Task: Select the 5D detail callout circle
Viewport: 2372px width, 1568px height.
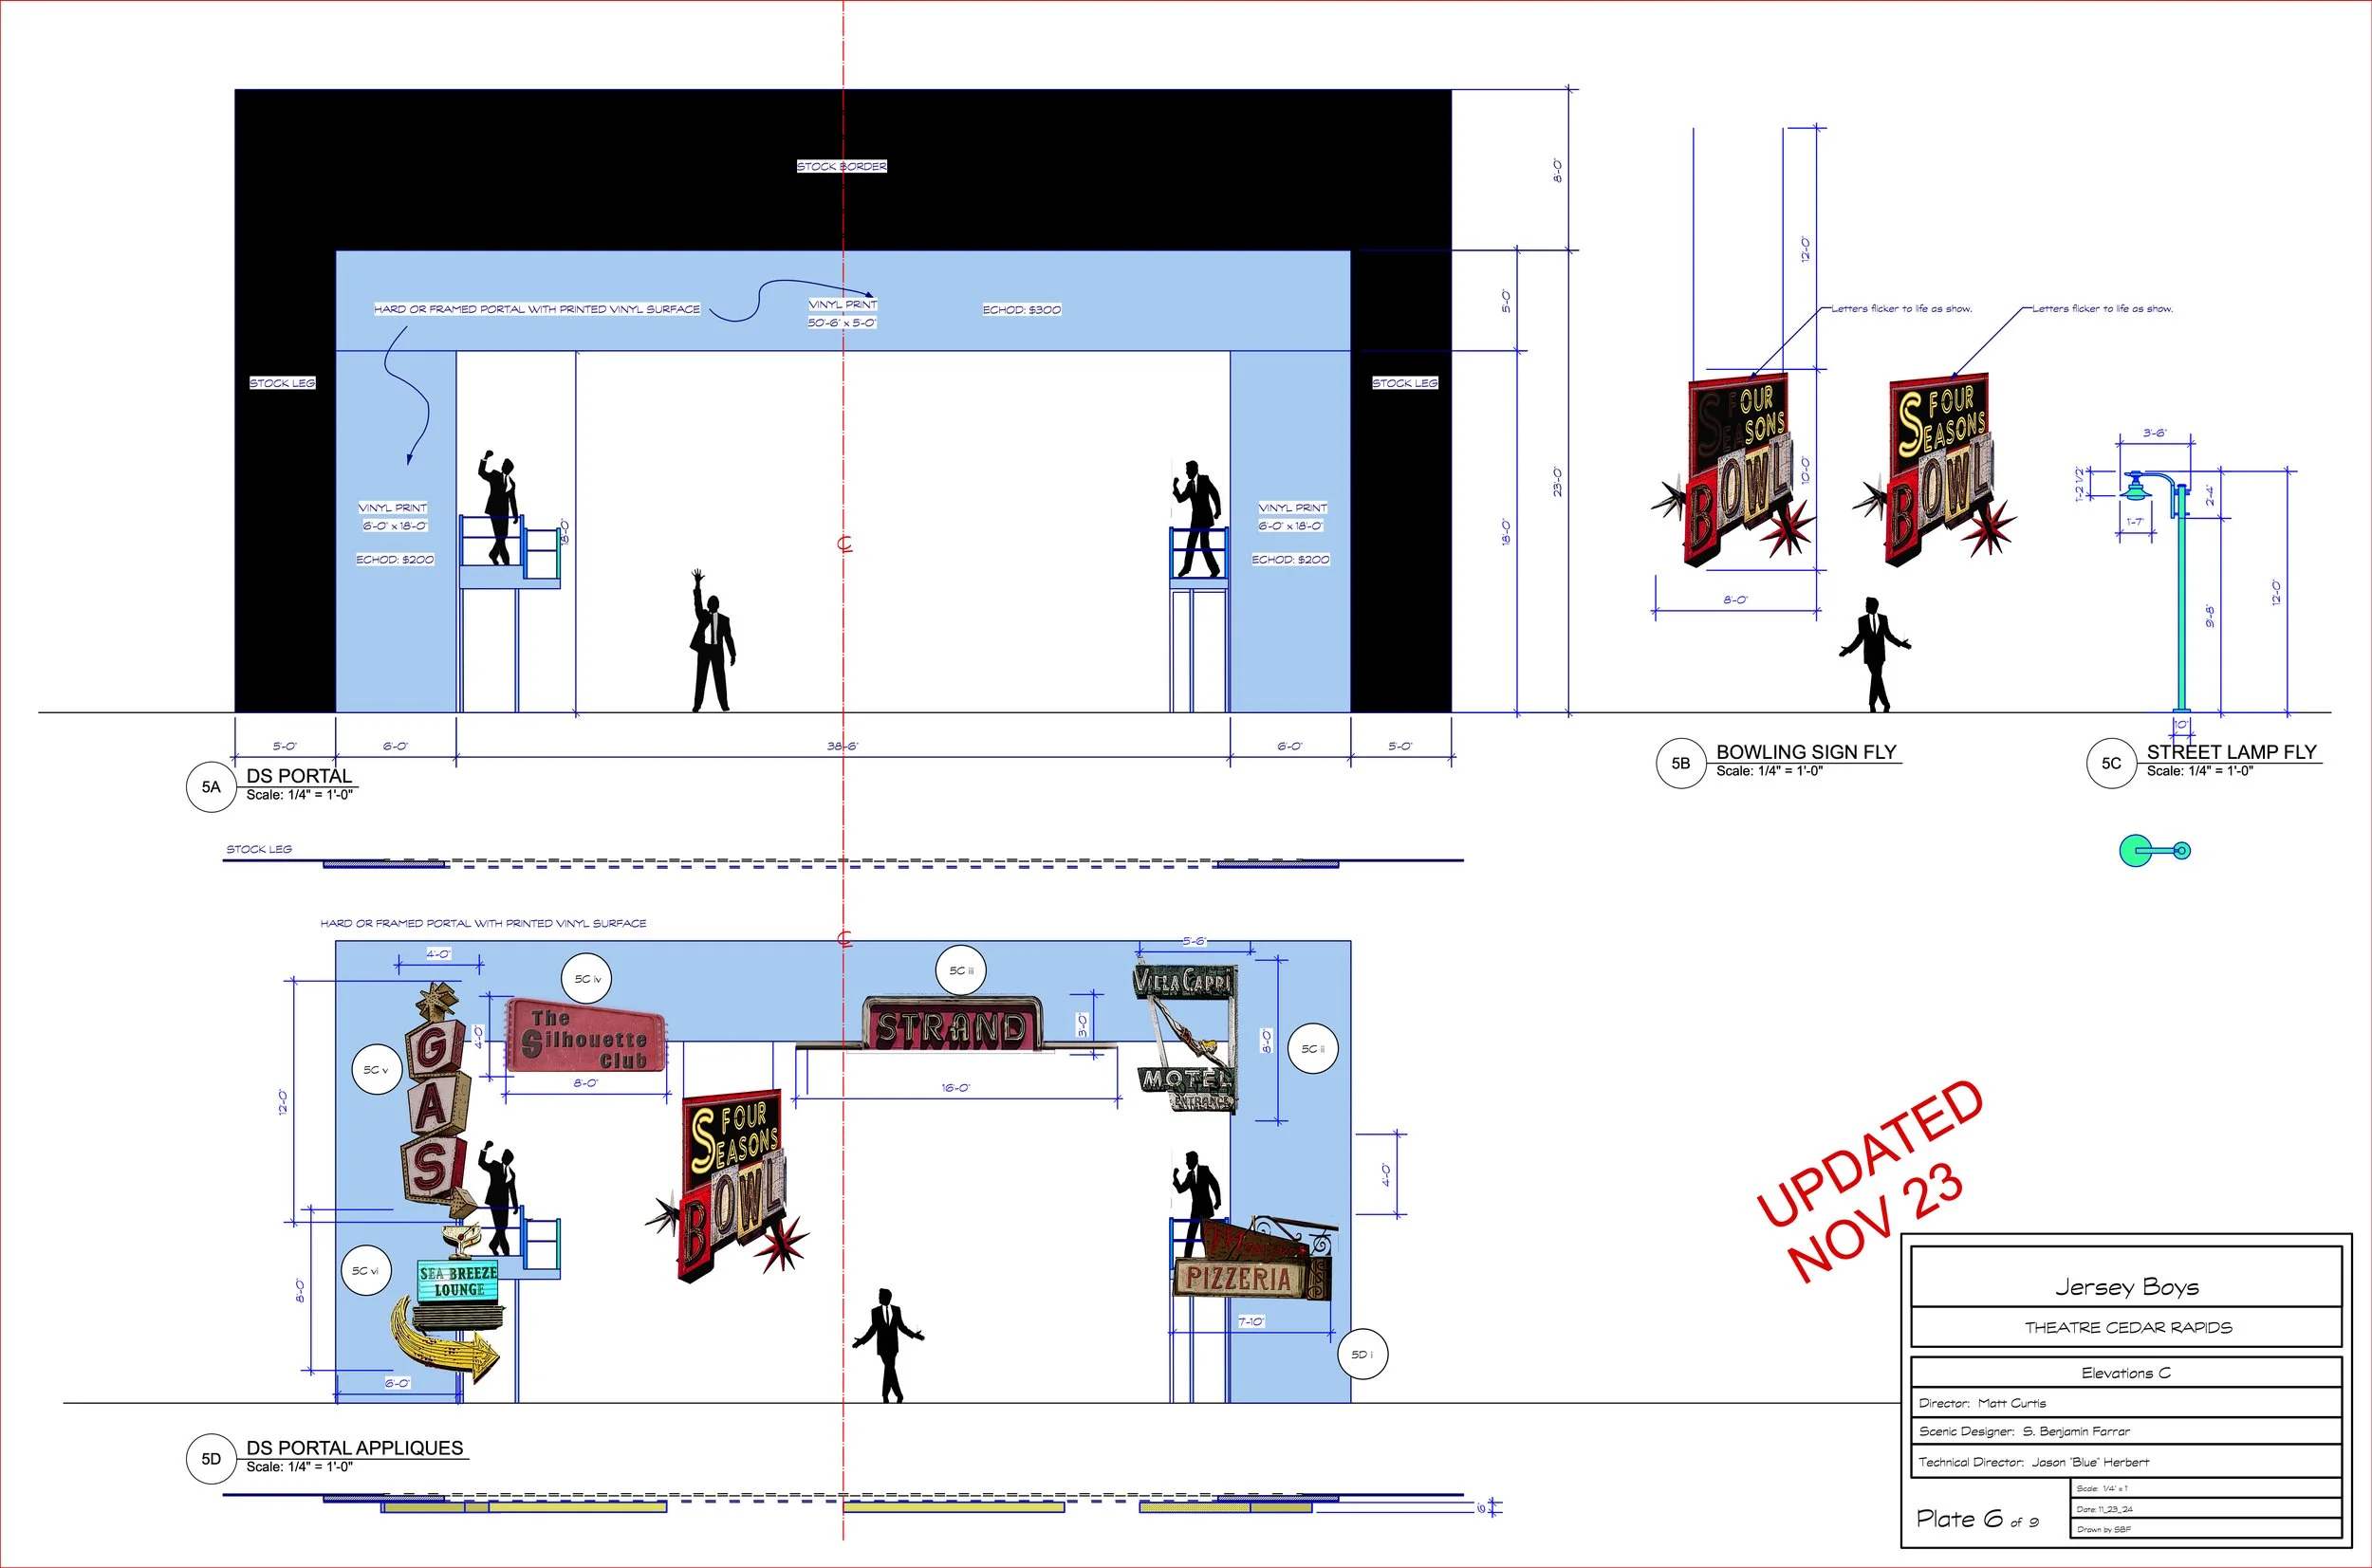Action: (x=211, y=1459)
